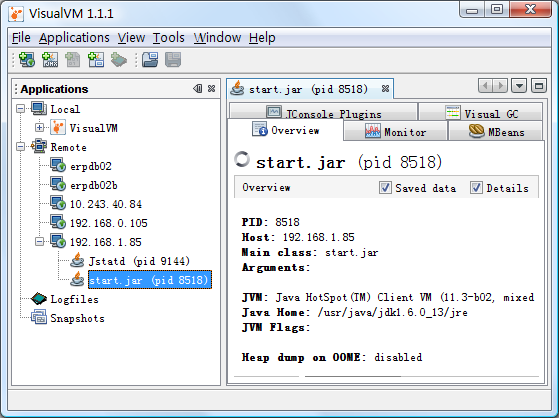Screen dimensions: 559x418
Task: Open the File menu
Action: pos(21,37)
